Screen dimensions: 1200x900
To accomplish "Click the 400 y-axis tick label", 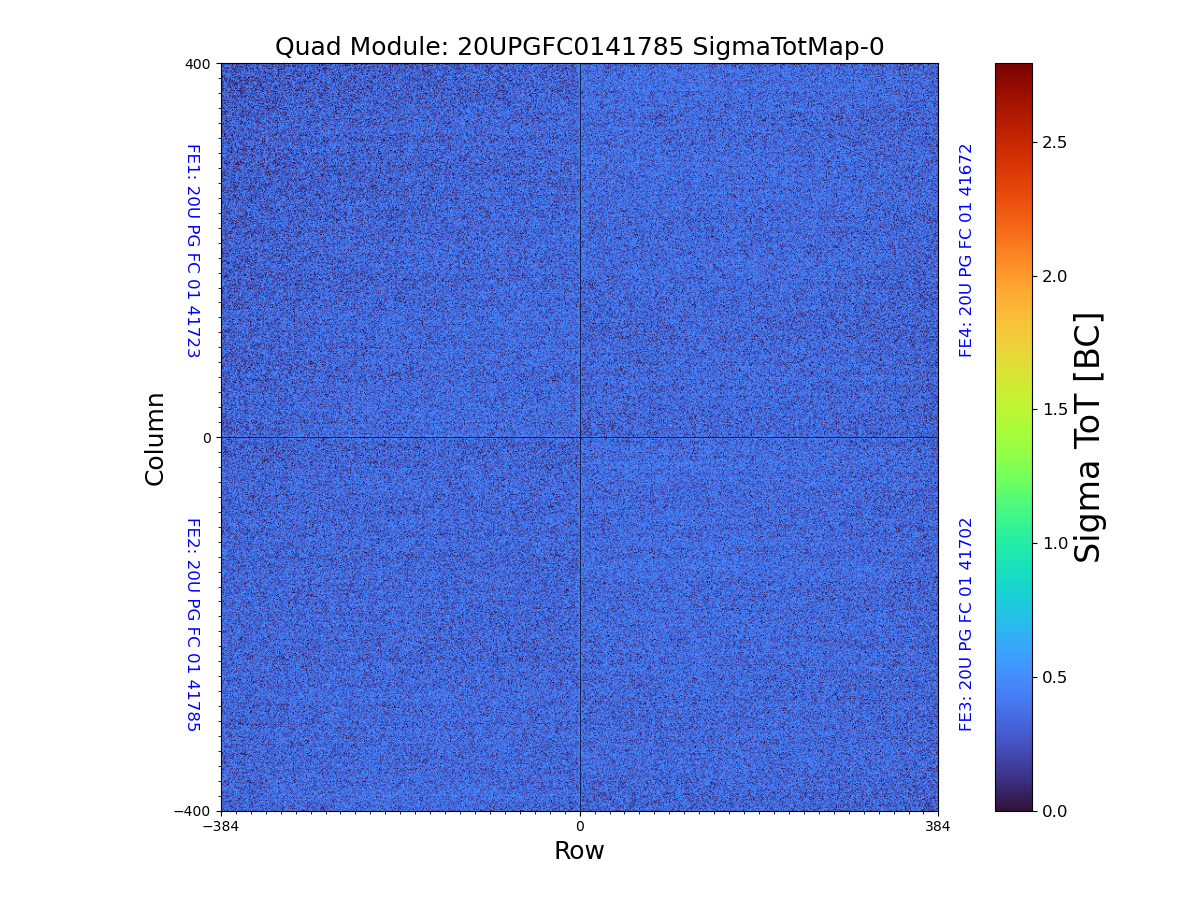I will tap(198, 64).
